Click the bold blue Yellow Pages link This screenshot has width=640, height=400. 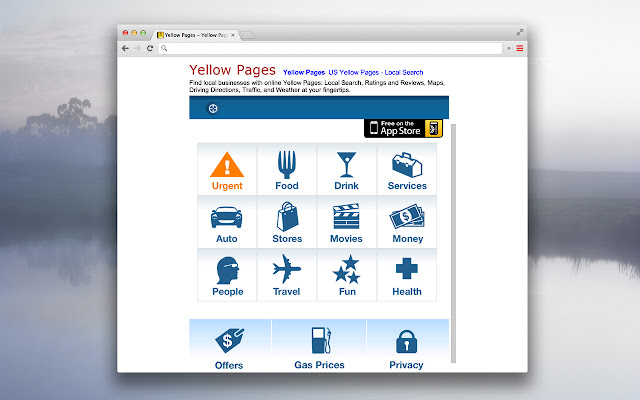[304, 72]
